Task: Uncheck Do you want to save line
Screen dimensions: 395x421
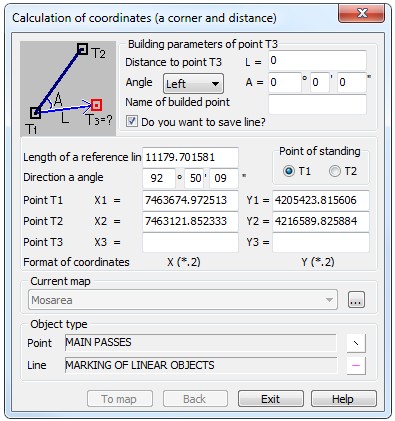Action: (x=132, y=121)
